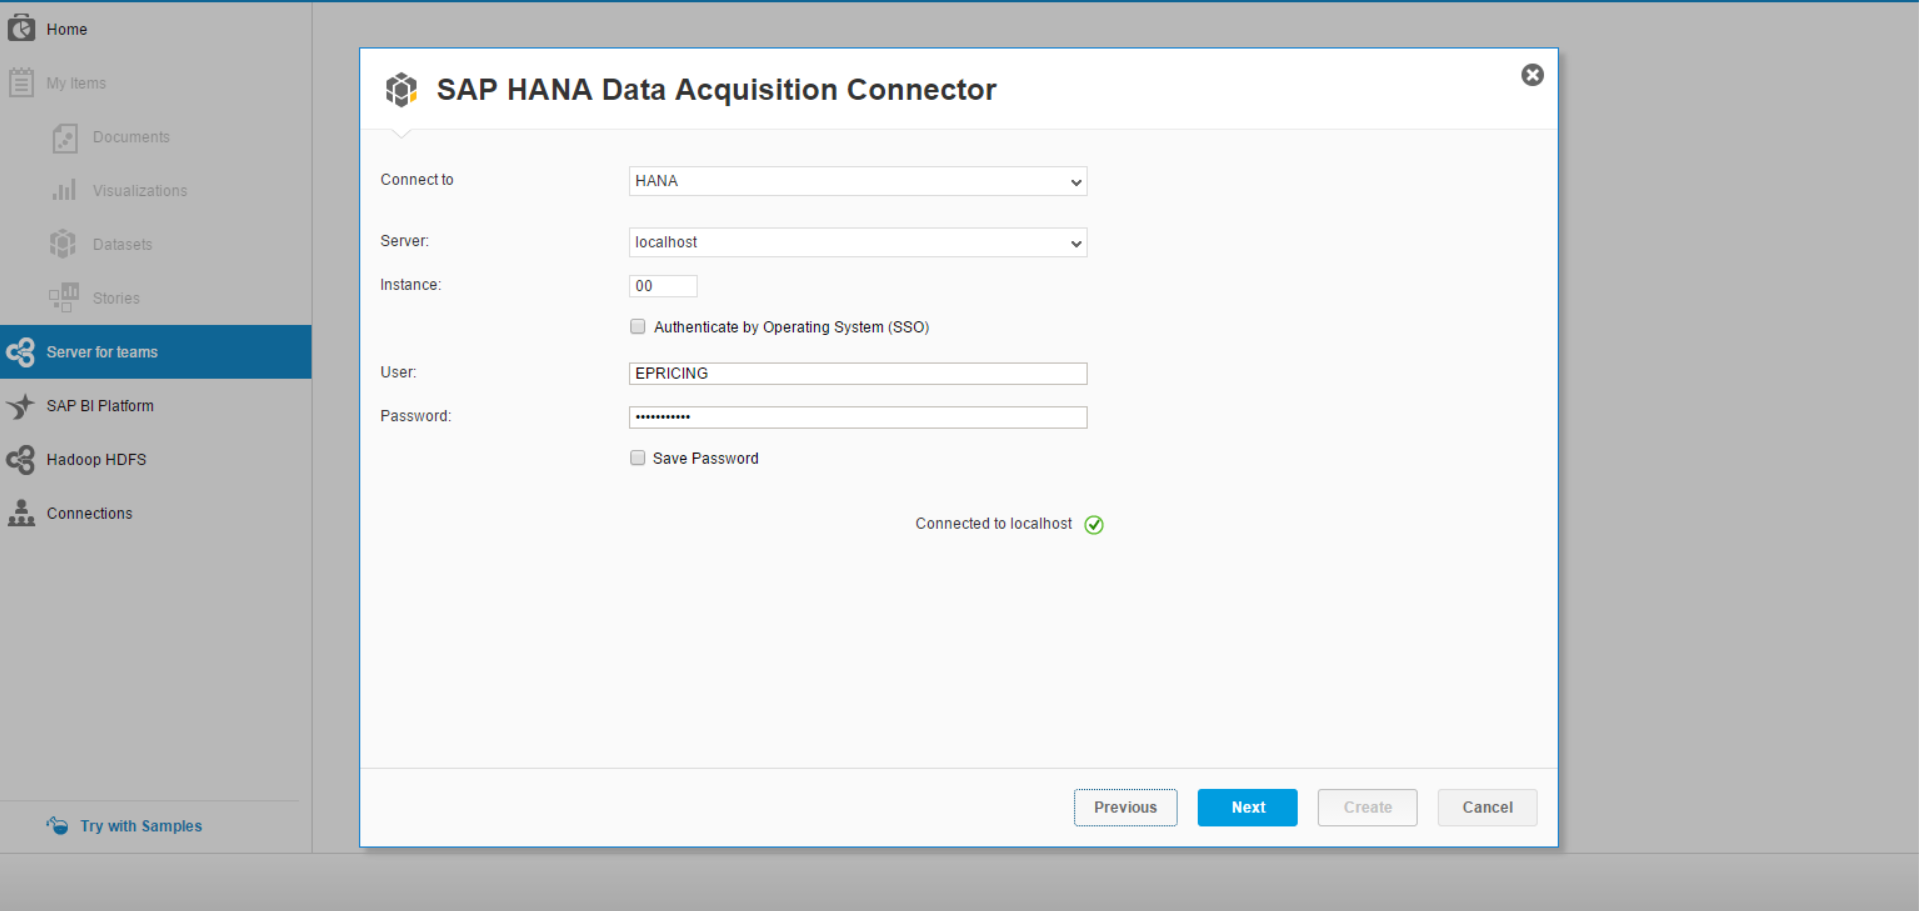Click the dialog title SAP HANA Data Acquisition Connector
Screen dimensions: 1919x911
(x=716, y=89)
